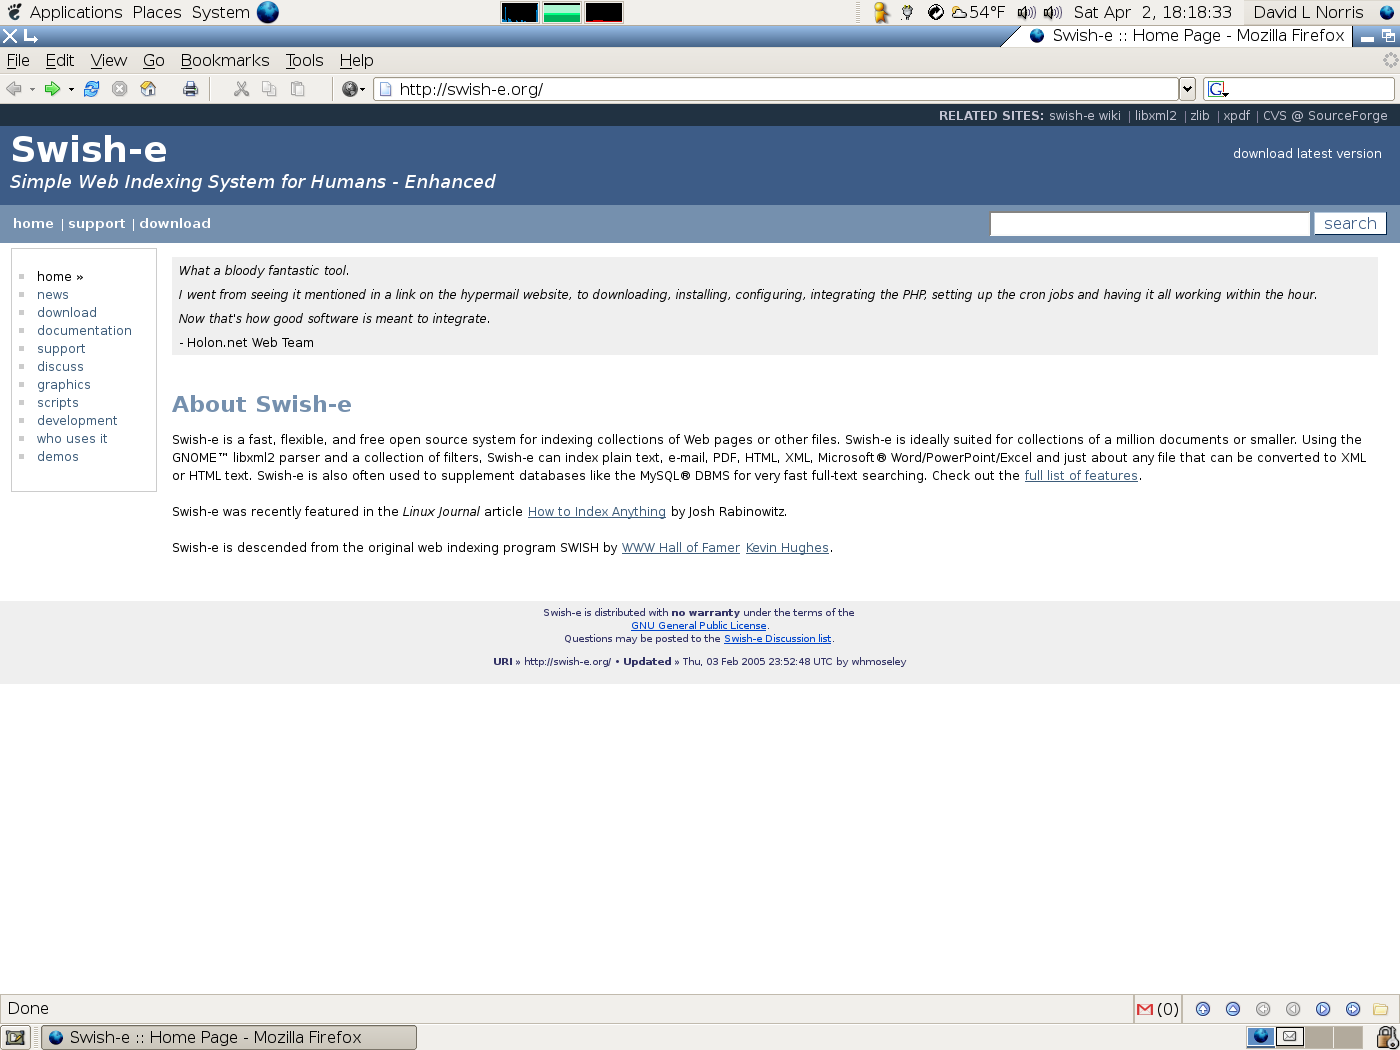Open the 'WWW Hall of Famer' link
The image size is (1400, 1050).
pos(680,548)
